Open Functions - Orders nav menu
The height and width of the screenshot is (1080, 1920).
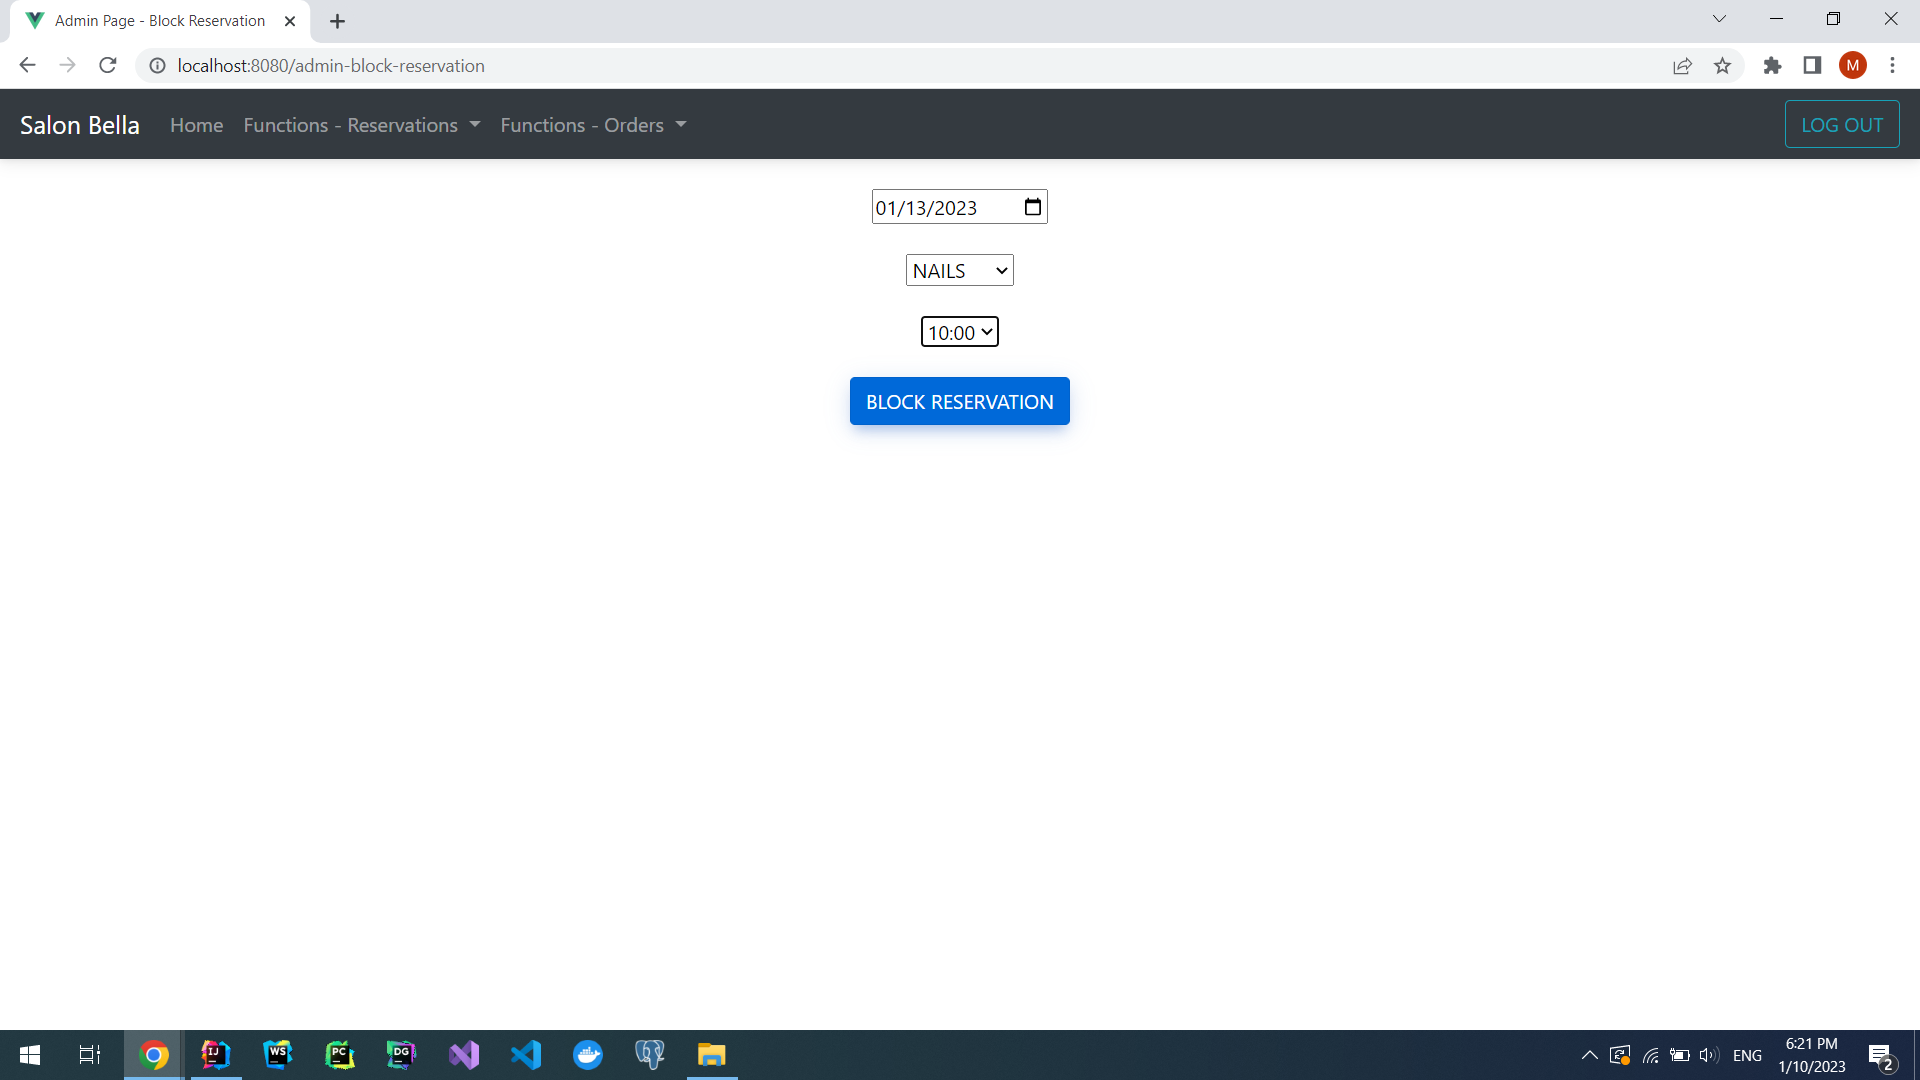(593, 125)
